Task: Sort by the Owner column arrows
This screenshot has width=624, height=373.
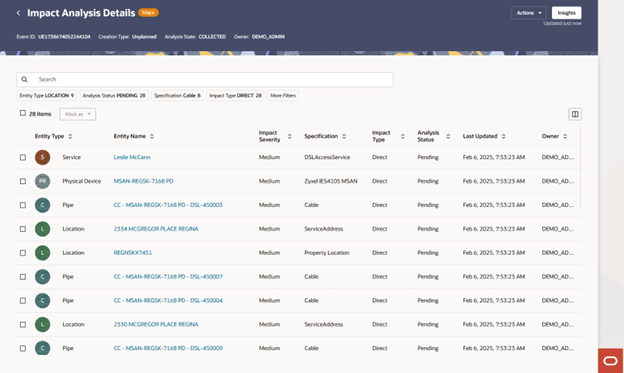Action: [x=565, y=136]
